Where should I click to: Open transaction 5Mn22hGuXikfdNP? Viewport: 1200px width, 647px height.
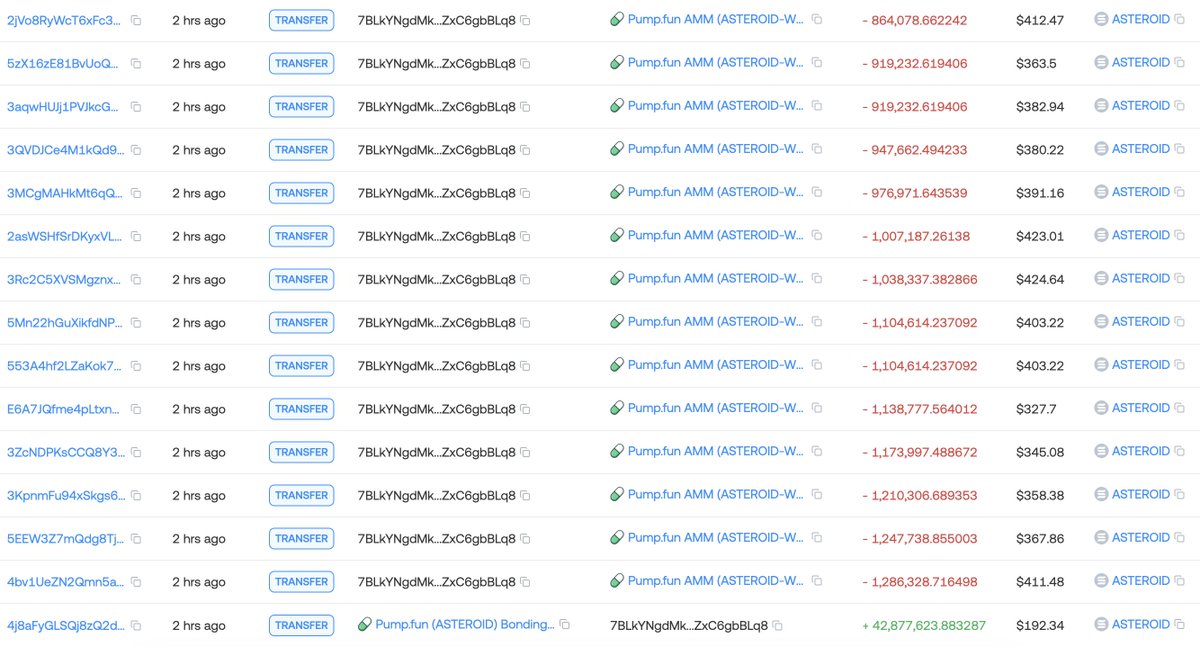(x=65, y=323)
